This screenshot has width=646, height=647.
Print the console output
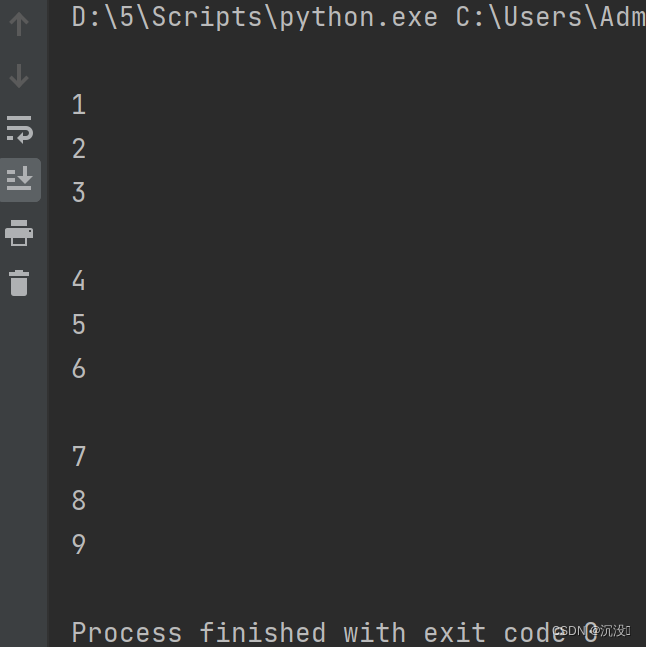19,233
